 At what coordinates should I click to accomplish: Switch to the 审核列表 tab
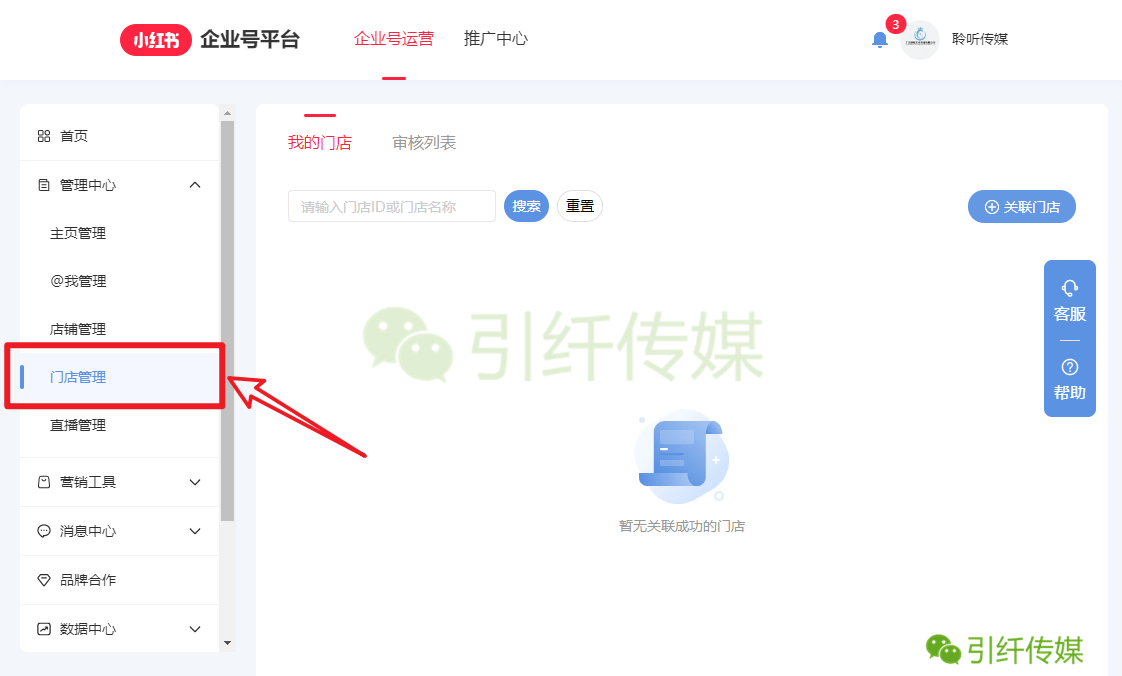pyautogui.click(x=424, y=143)
